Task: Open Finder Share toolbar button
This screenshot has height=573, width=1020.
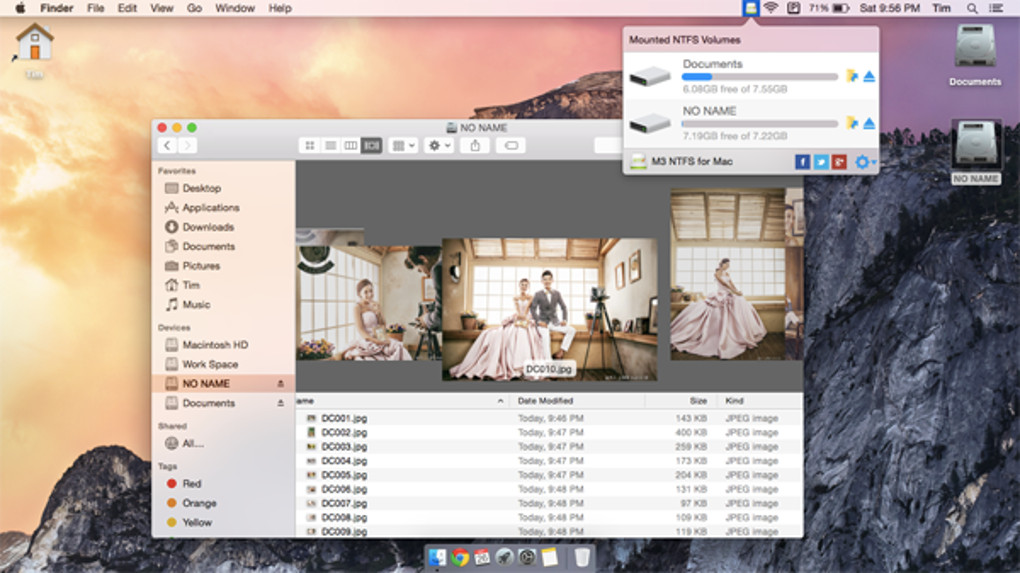Action: click(475, 146)
